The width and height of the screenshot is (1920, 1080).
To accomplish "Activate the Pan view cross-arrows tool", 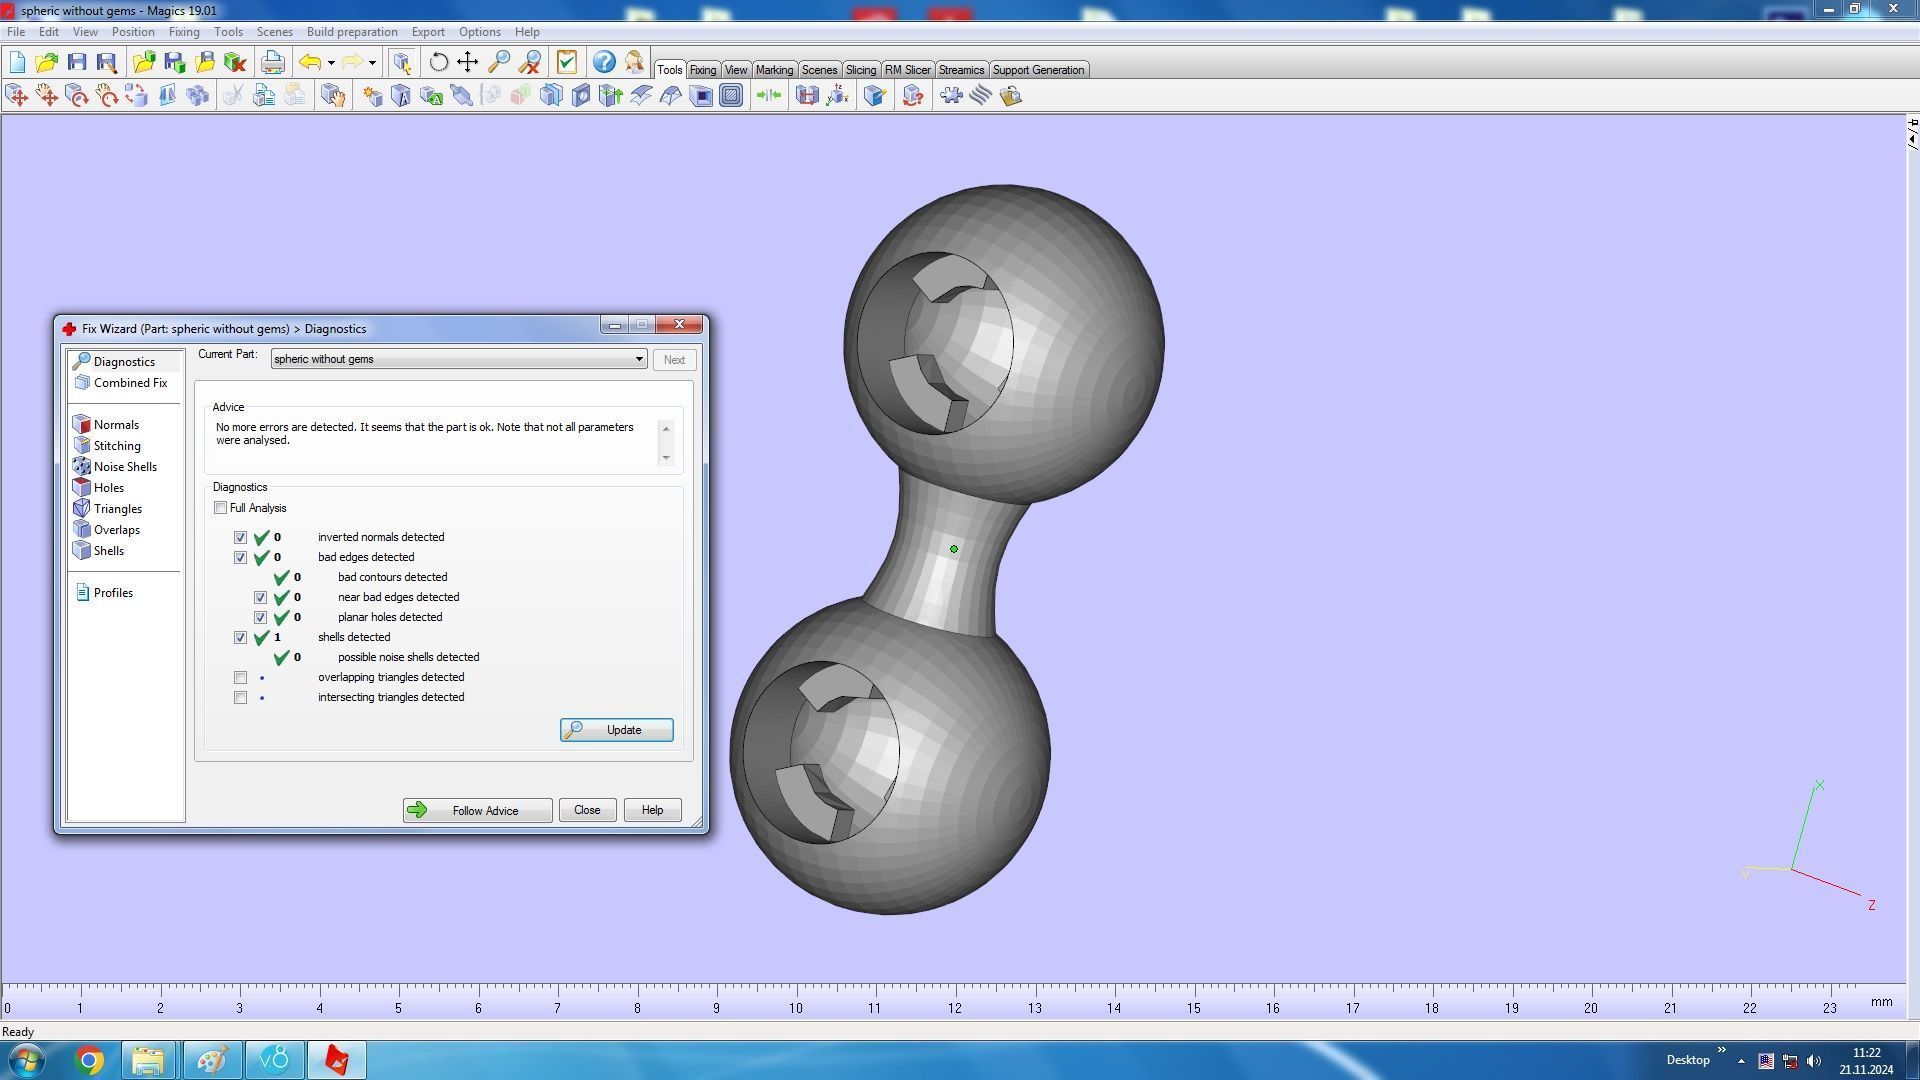I will pos(467,62).
